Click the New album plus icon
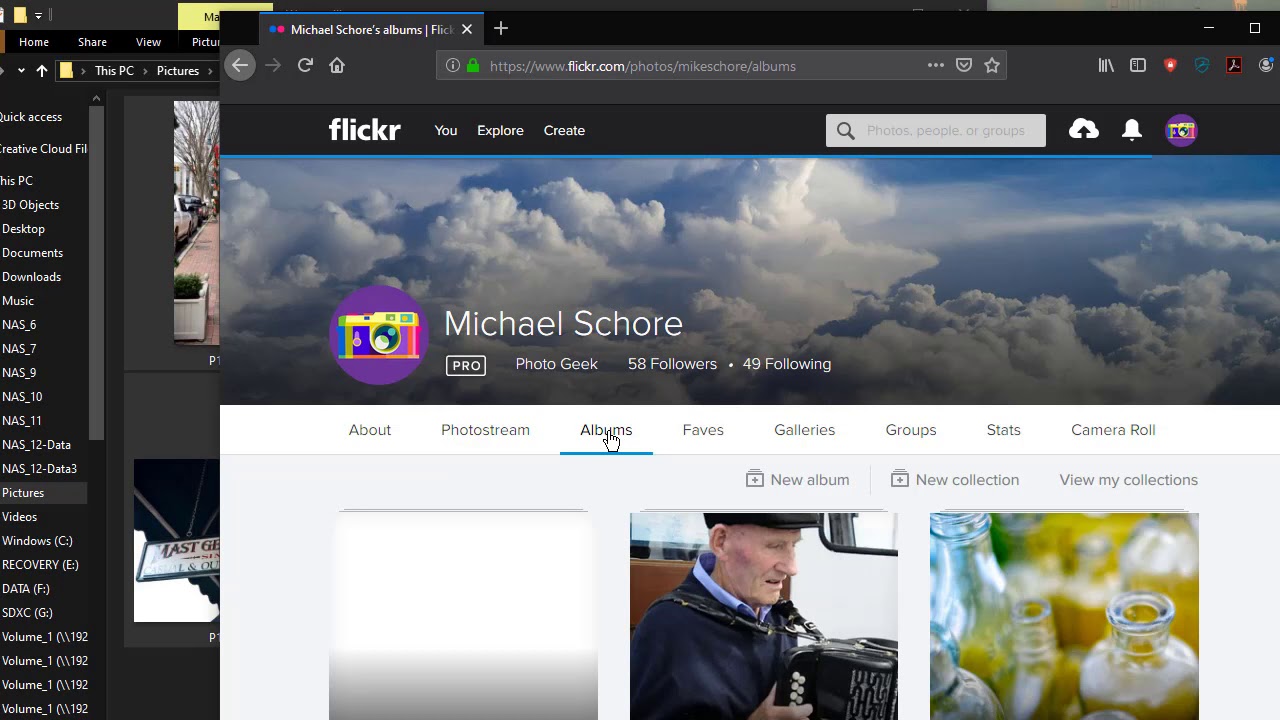This screenshot has height=720, width=1280. (755, 479)
